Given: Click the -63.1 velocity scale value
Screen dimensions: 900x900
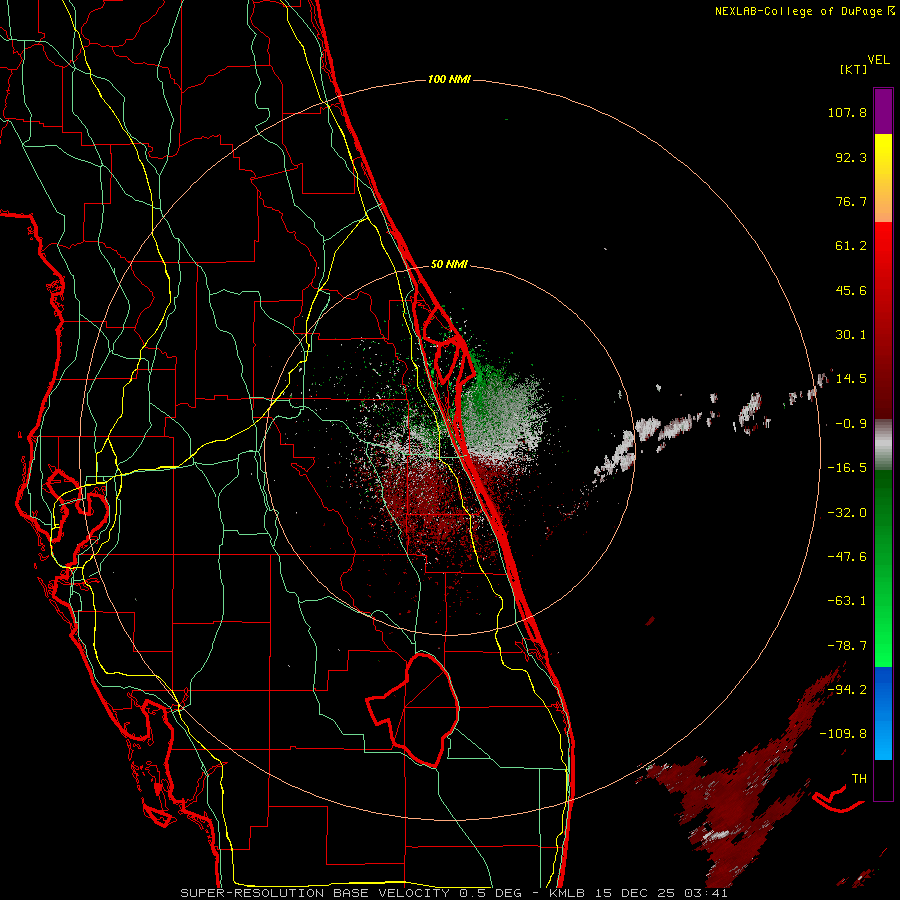Looking at the screenshot, I should [847, 601].
